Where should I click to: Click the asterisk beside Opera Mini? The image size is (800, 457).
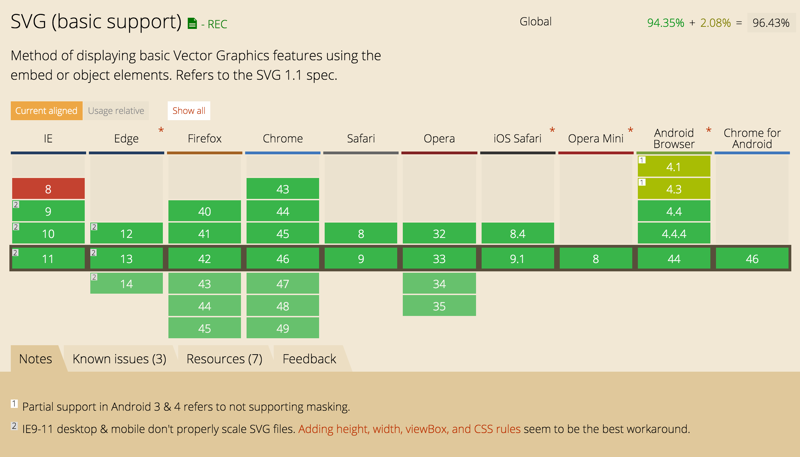tap(631, 130)
